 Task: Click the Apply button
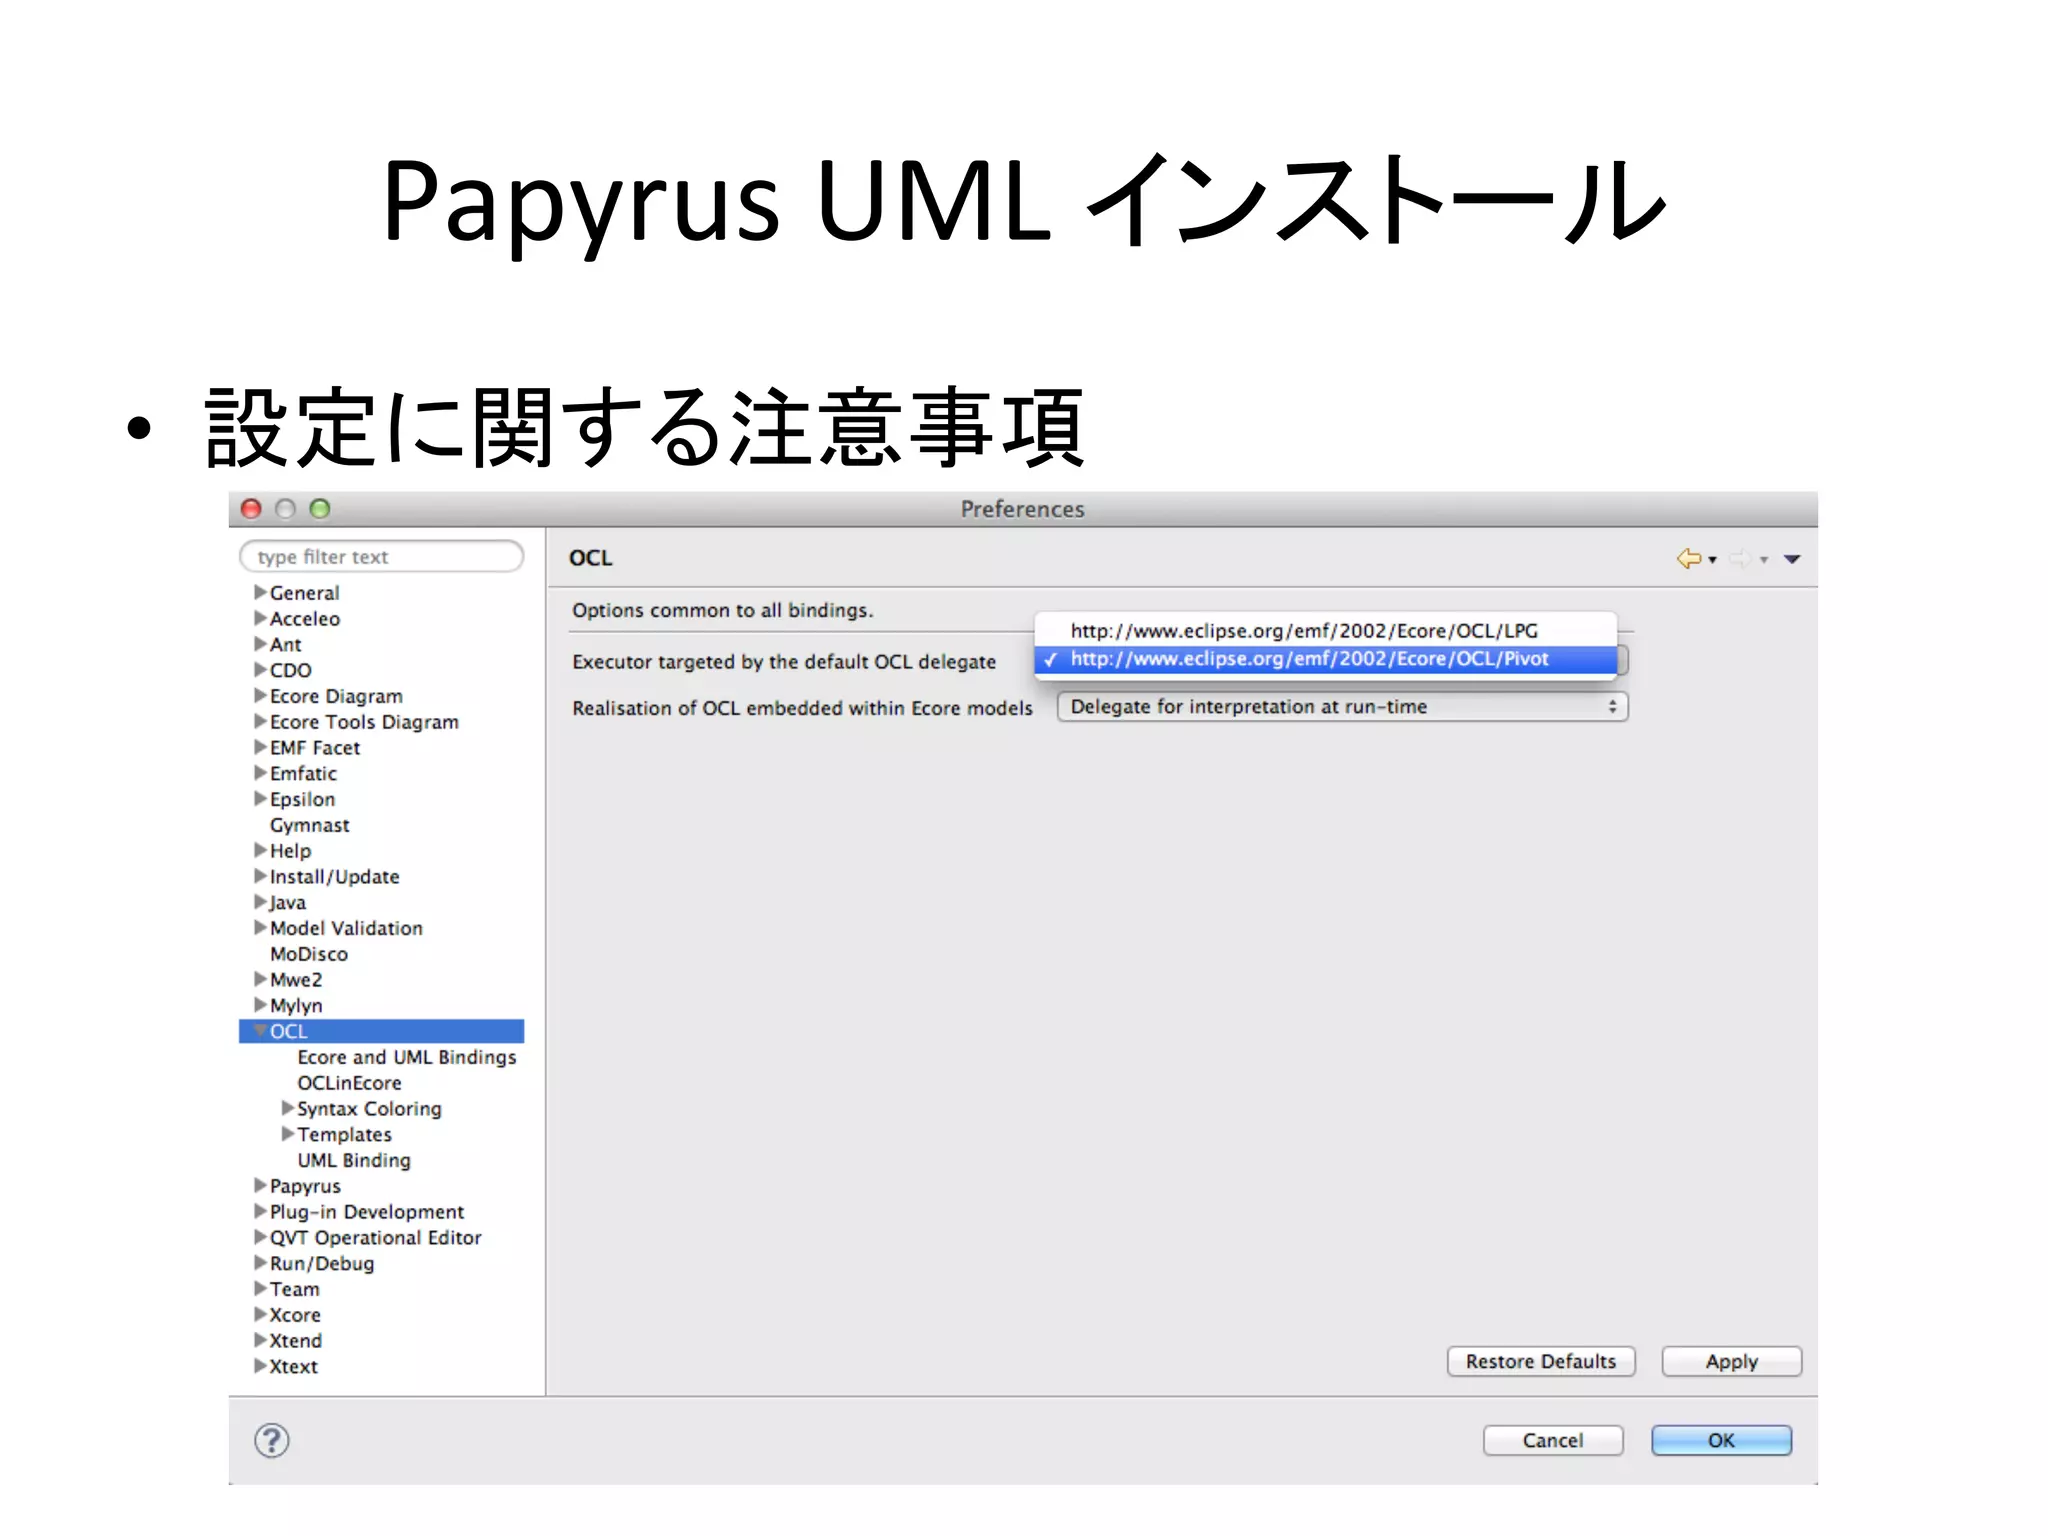[1731, 1361]
